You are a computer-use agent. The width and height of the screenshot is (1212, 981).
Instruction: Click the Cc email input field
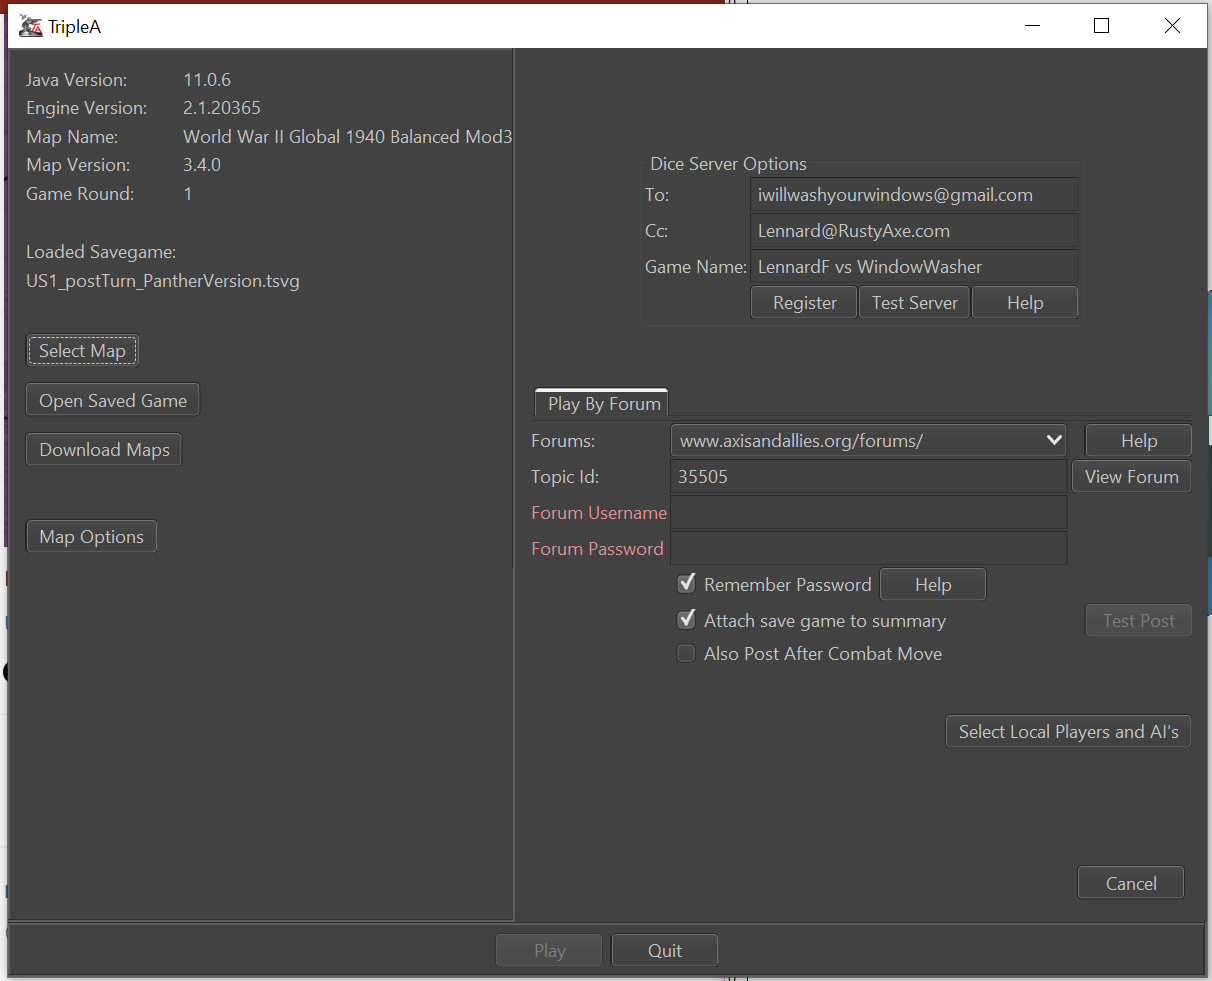point(914,231)
